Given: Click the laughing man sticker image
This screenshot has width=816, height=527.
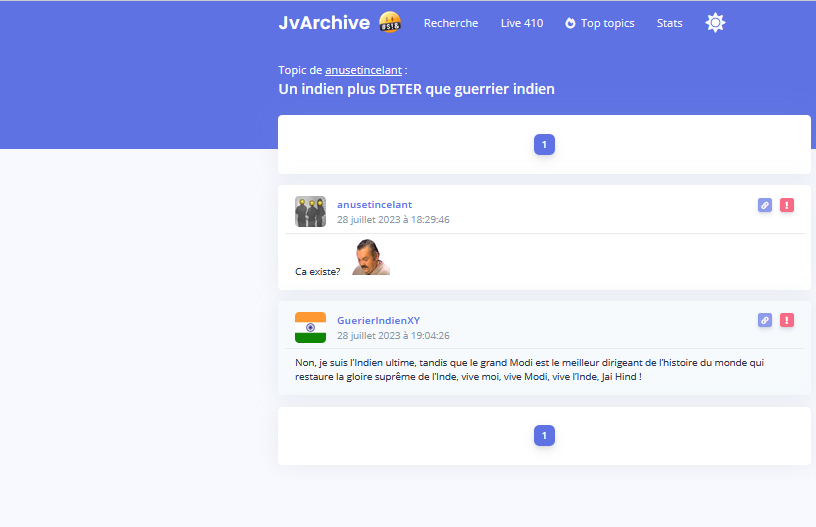Looking at the screenshot, I should 371,258.
